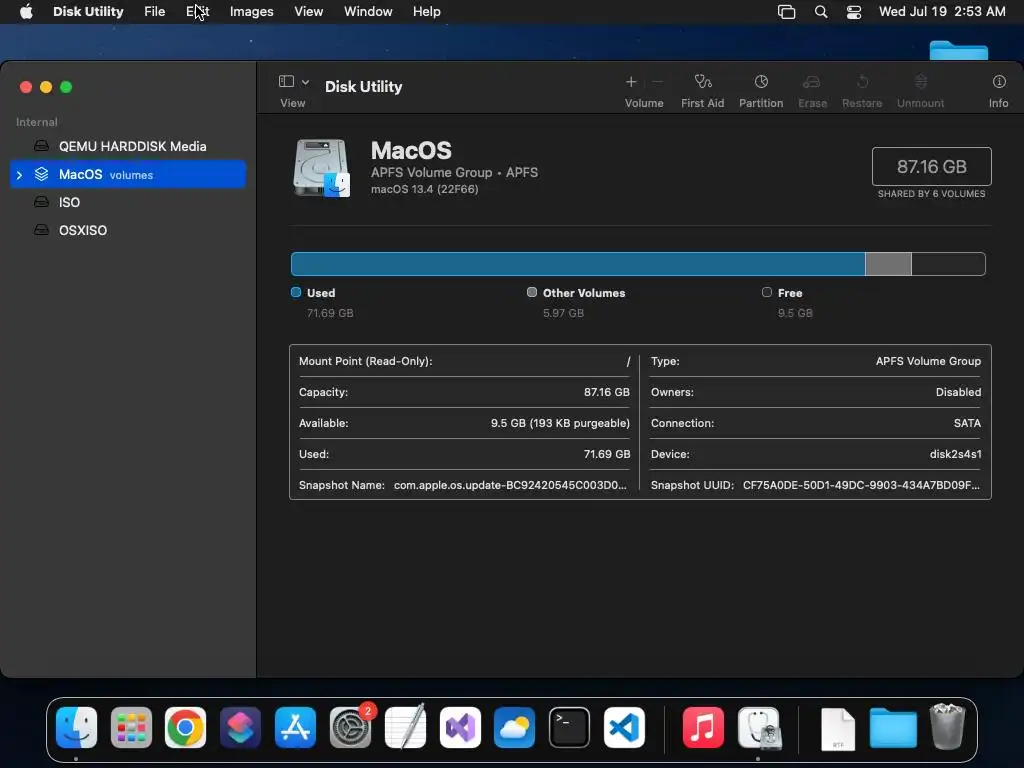This screenshot has width=1024, height=768.
Task: Click the blue Used legend swatch
Action: pyautogui.click(x=296, y=293)
